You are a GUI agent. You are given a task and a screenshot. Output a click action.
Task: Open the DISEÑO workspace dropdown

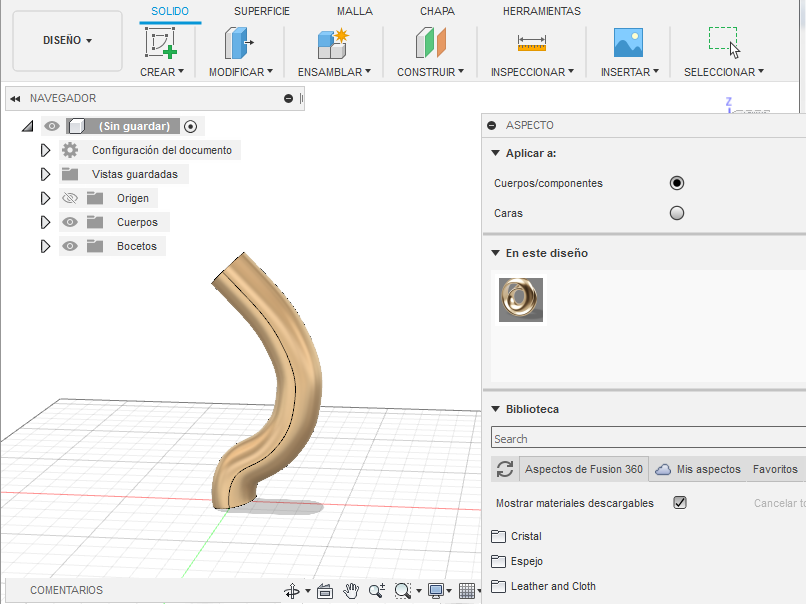point(67,41)
